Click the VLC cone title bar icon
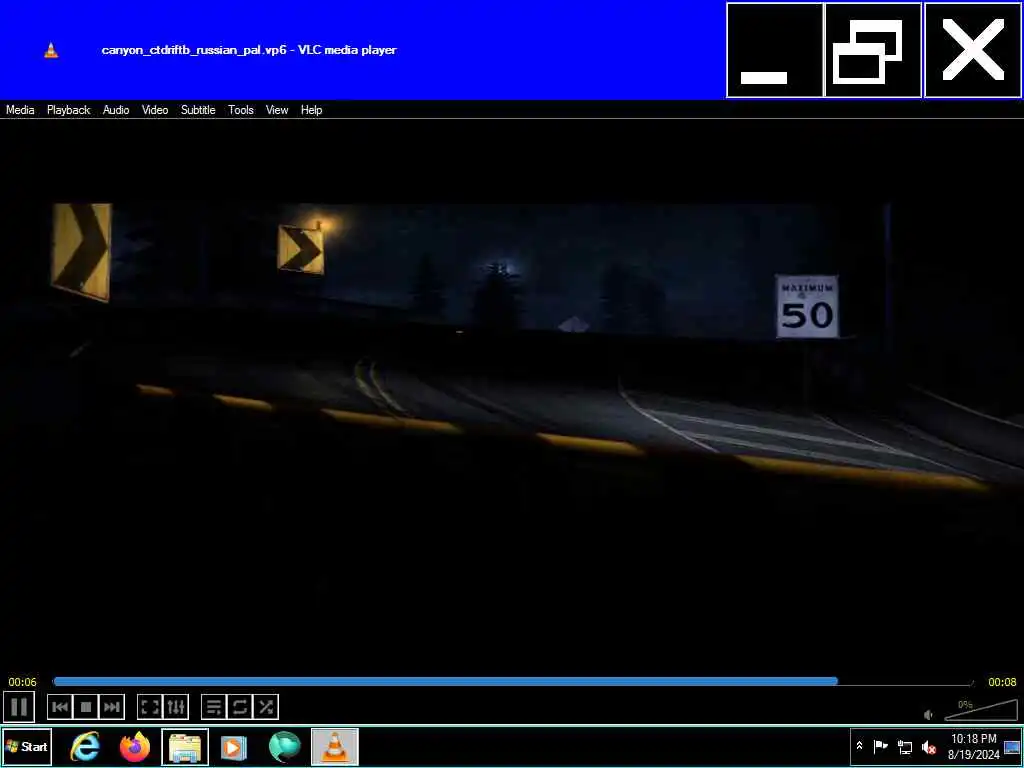This screenshot has width=1024, height=768. [x=51, y=50]
